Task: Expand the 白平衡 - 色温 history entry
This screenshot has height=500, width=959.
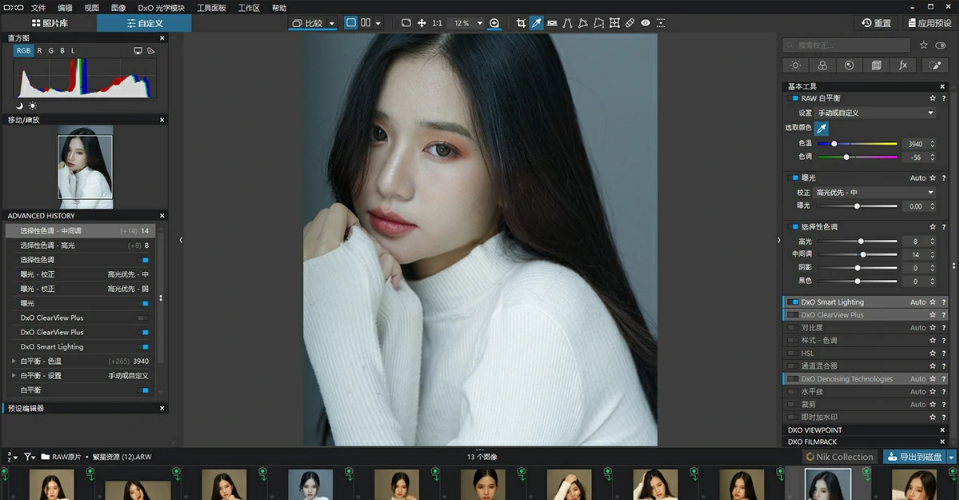Action: click(x=13, y=361)
